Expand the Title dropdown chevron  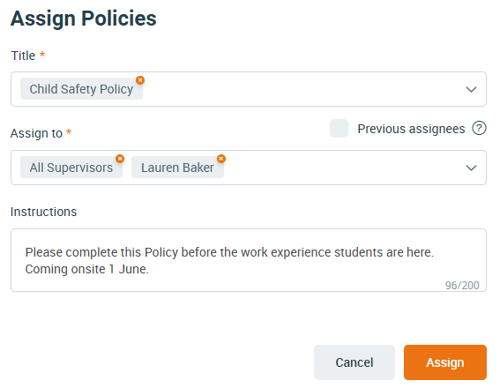[x=471, y=89]
